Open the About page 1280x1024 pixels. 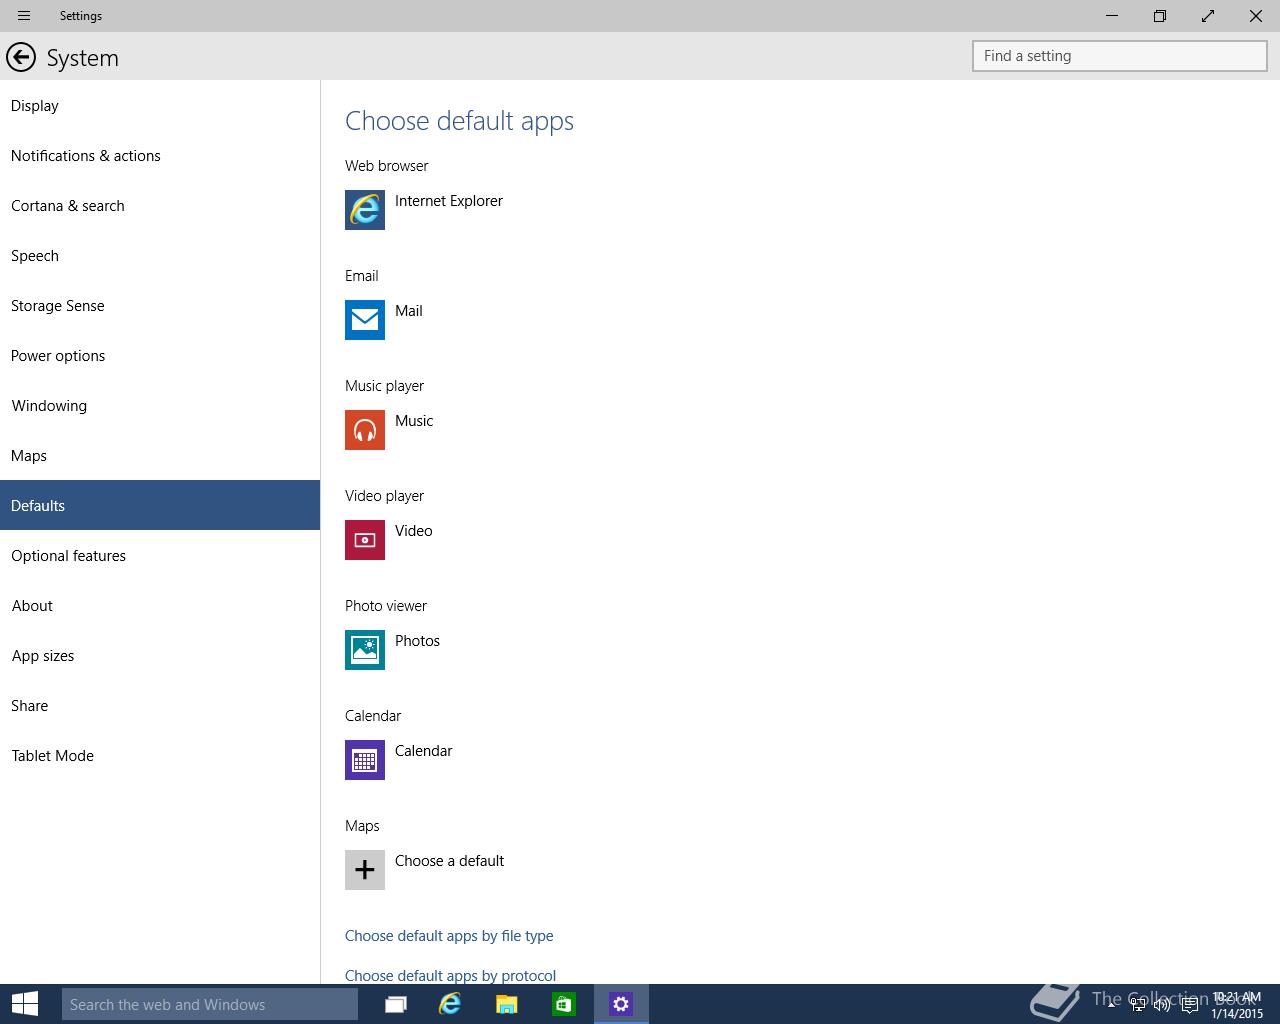pos(160,605)
